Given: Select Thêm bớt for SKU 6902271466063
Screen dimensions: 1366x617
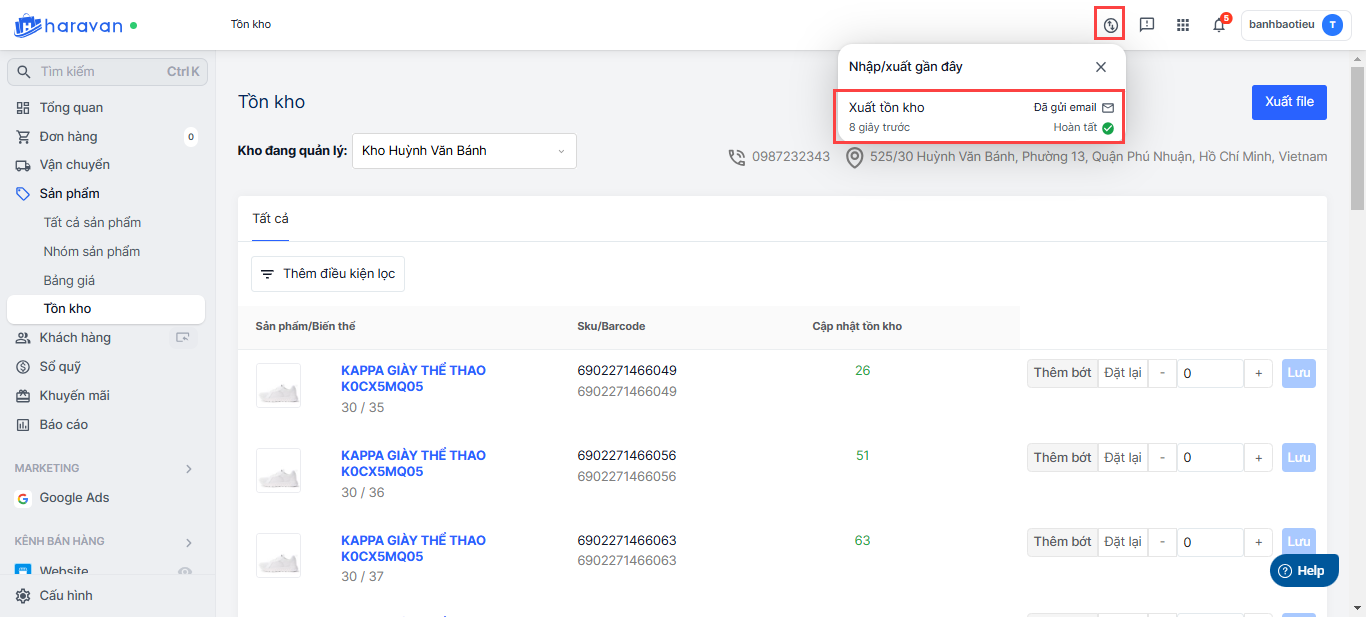Looking at the screenshot, I should coord(1062,542).
